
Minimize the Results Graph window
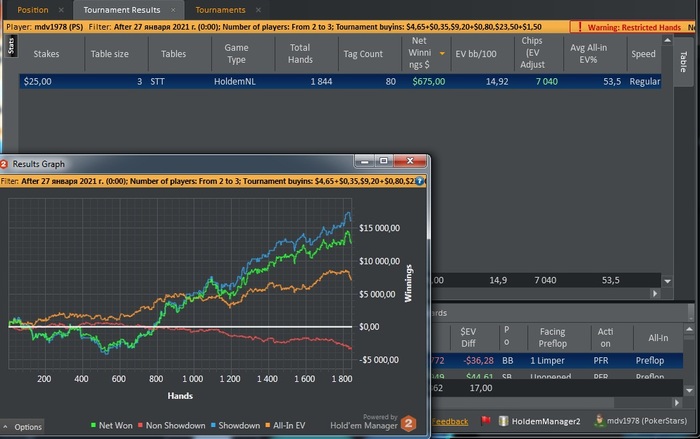365,161
